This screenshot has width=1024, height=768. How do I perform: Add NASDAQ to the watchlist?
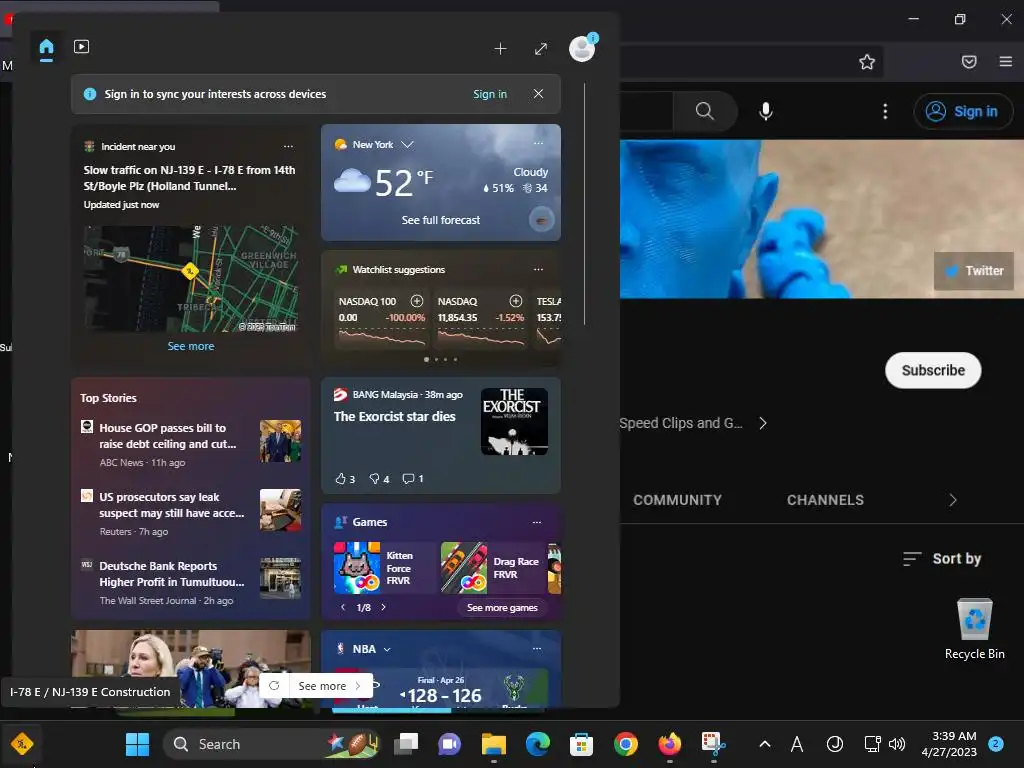click(516, 300)
